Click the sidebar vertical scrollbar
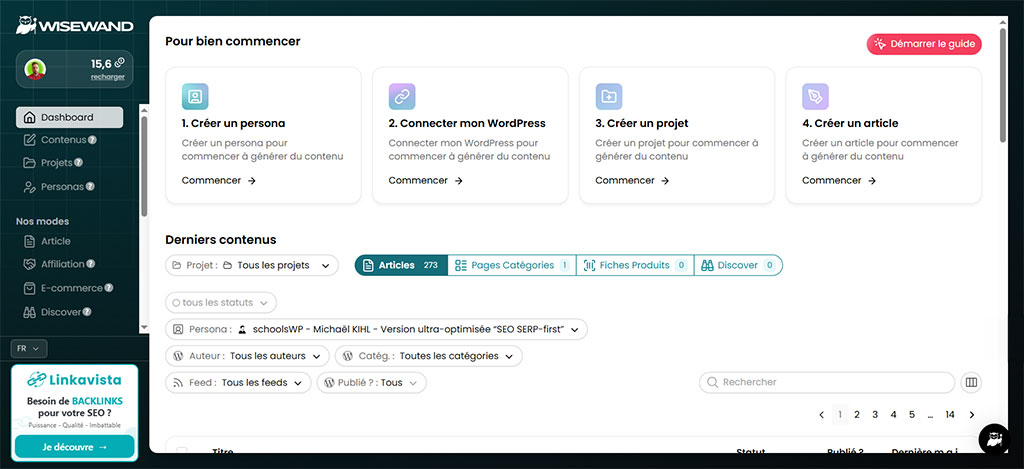 click(144, 165)
